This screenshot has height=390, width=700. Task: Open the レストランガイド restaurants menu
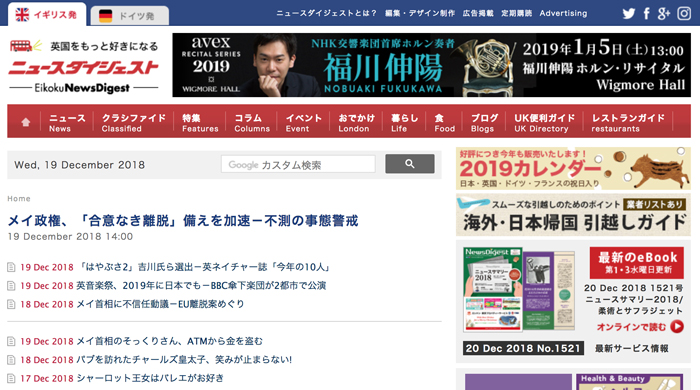628,122
